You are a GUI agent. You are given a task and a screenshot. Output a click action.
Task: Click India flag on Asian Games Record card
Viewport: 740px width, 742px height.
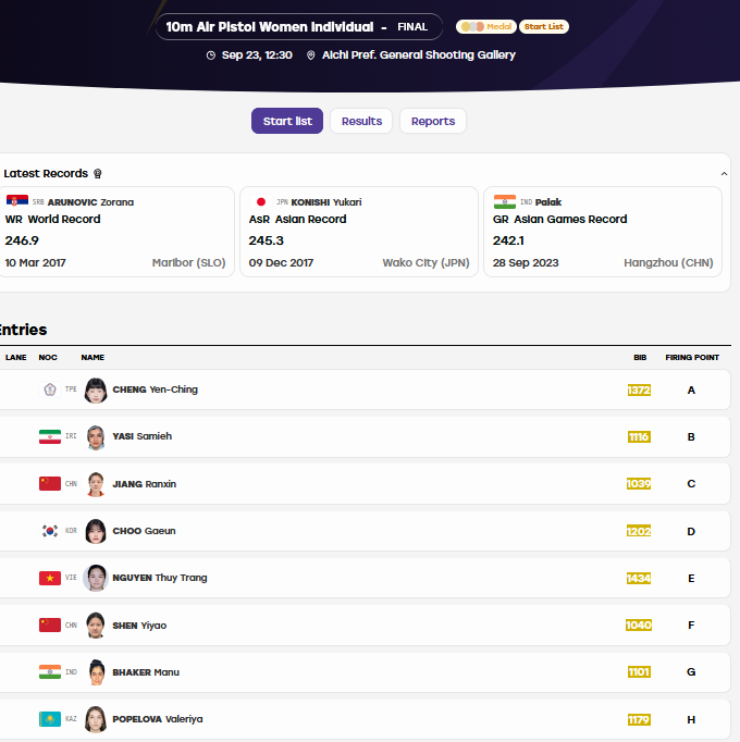tap(504, 202)
